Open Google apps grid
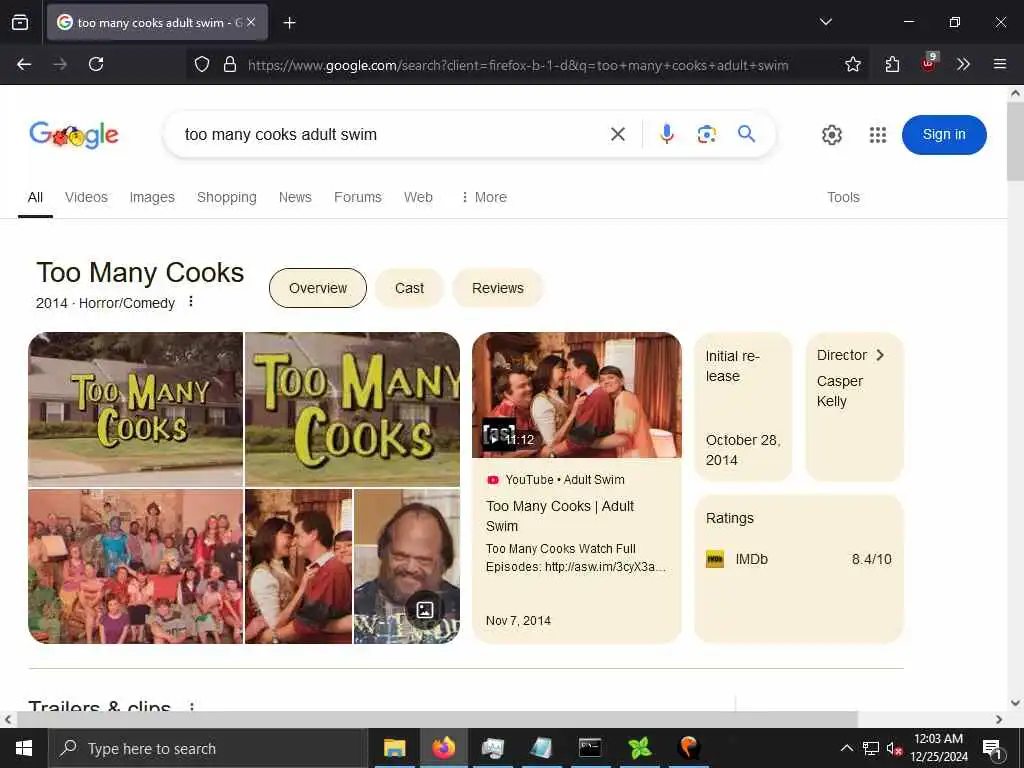This screenshot has width=1024, height=768. (x=878, y=135)
